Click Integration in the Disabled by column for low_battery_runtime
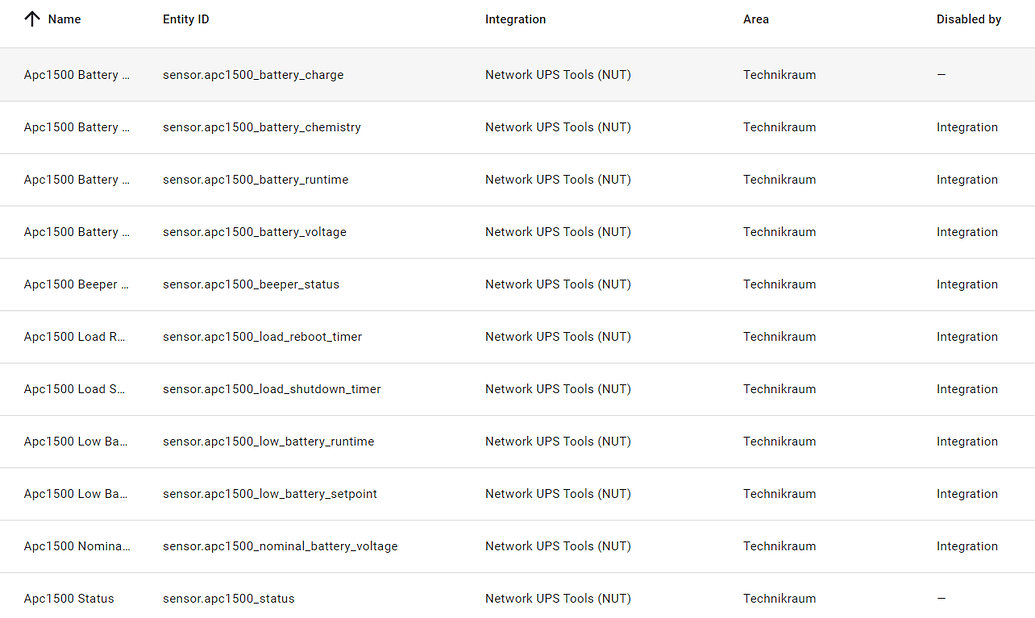Screen dimensions: 1035x618 pos(967,441)
